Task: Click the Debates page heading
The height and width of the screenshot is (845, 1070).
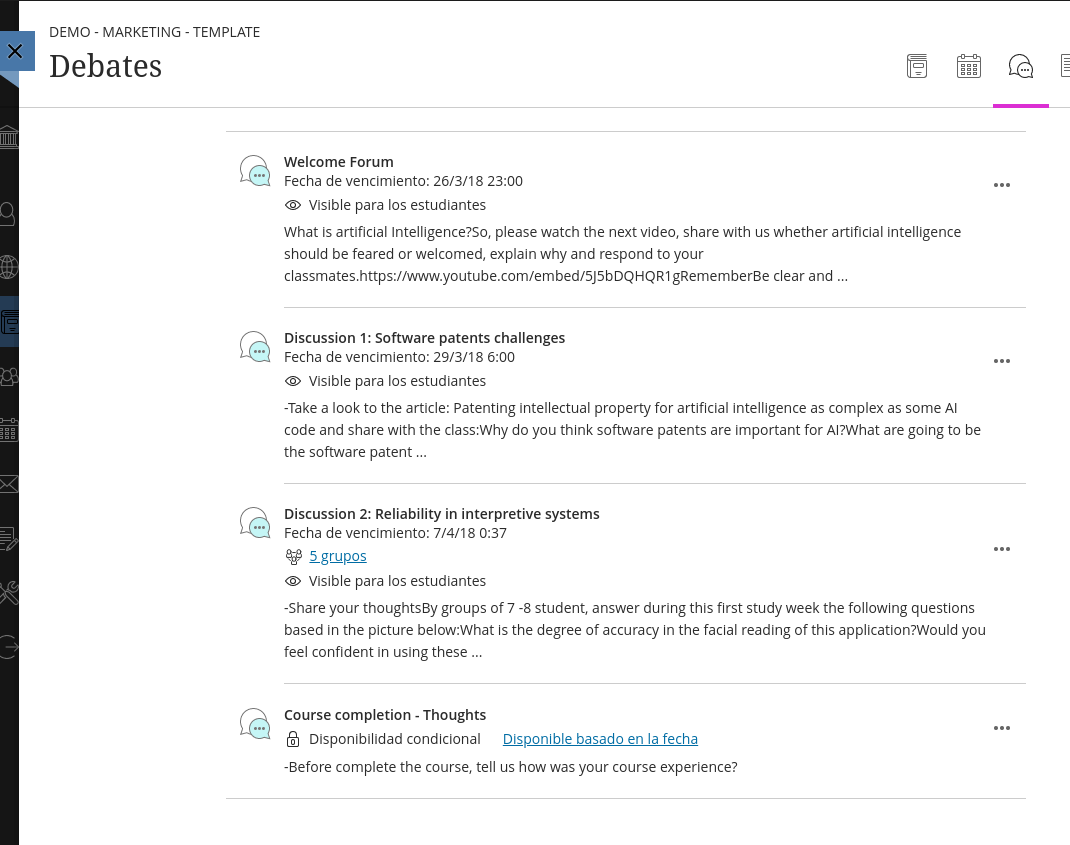Action: point(106,67)
